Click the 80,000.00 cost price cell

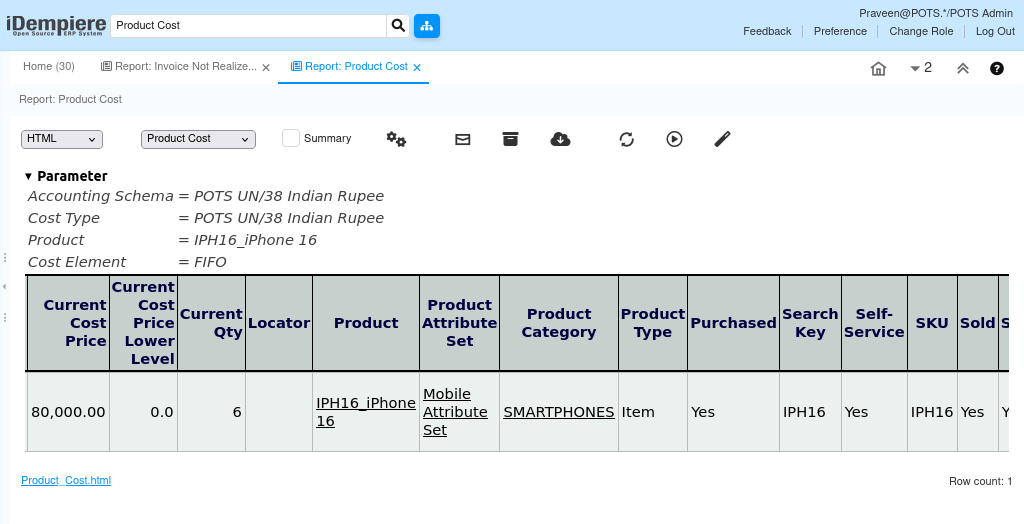point(68,412)
